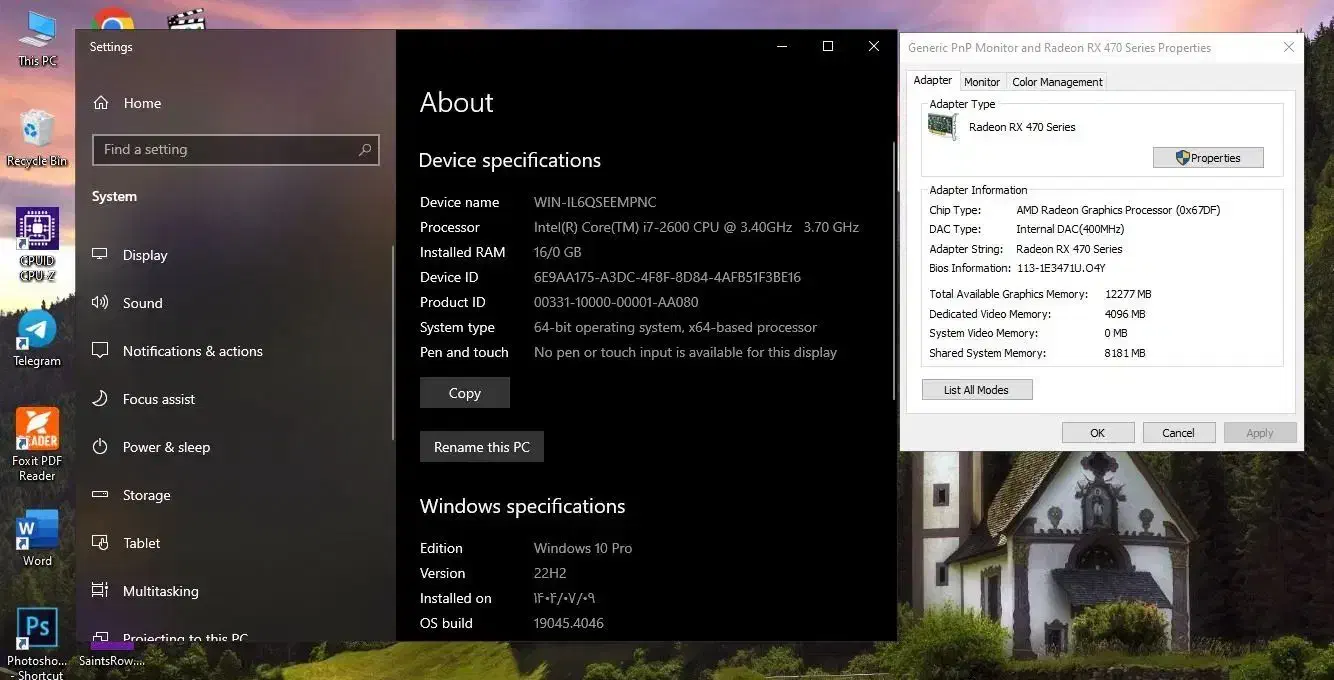Click the Home icon in Settings

tap(101, 103)
